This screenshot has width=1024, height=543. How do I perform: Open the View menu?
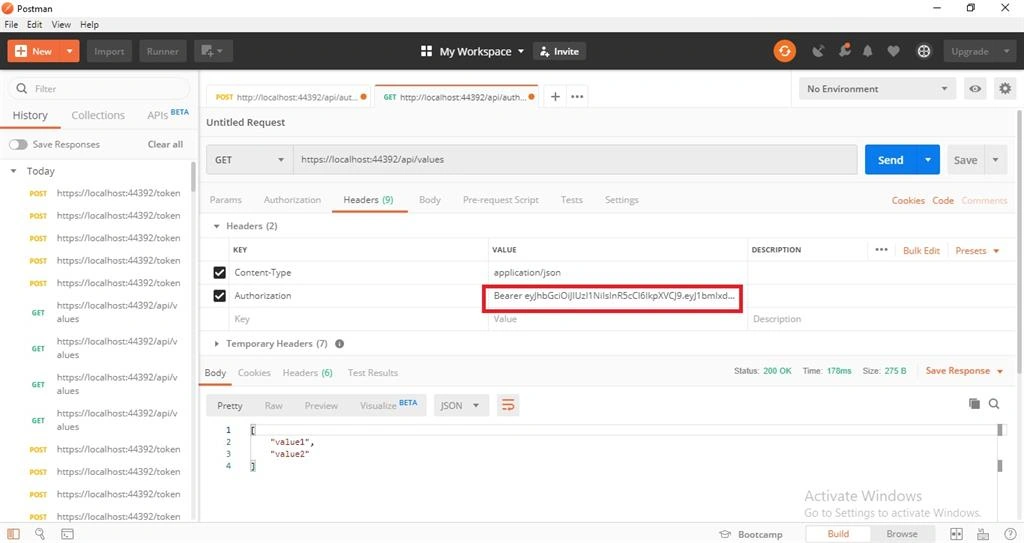click(61, 24)
